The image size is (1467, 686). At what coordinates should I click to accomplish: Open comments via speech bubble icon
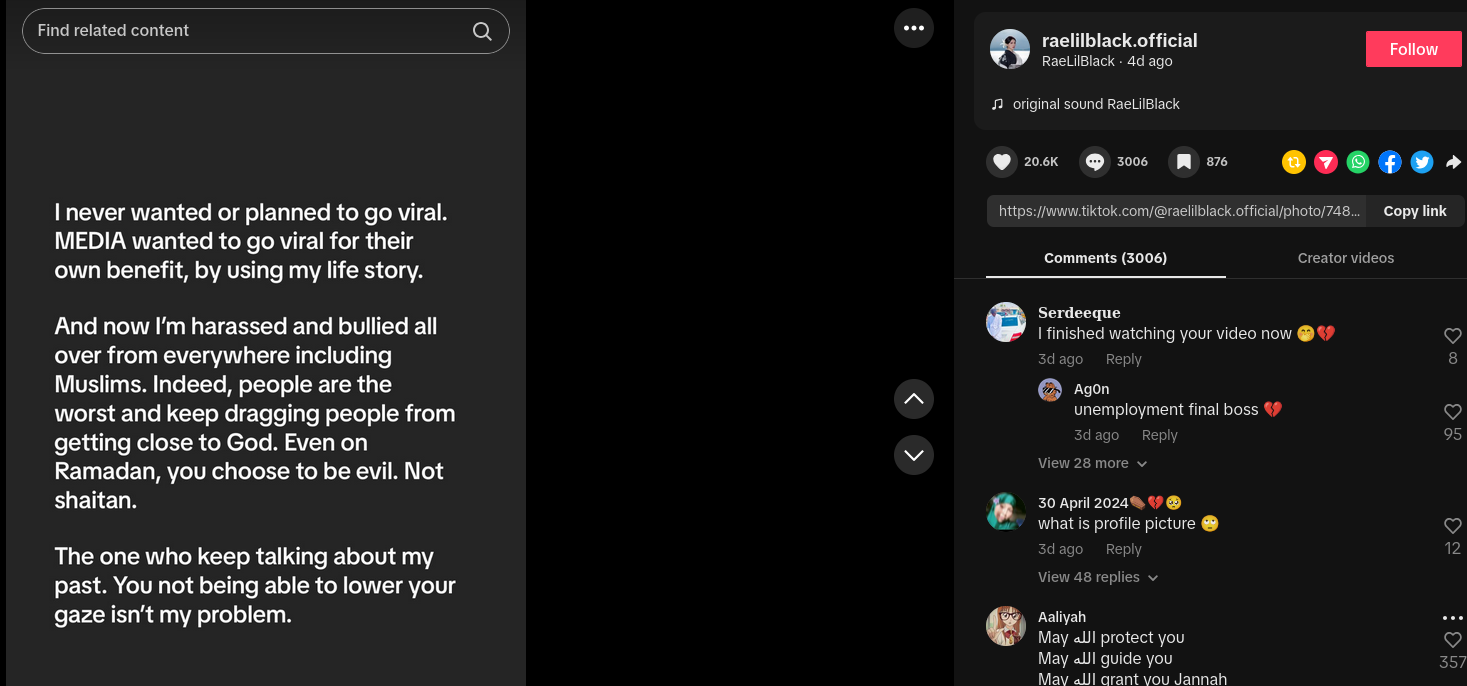click(1095, 162)
